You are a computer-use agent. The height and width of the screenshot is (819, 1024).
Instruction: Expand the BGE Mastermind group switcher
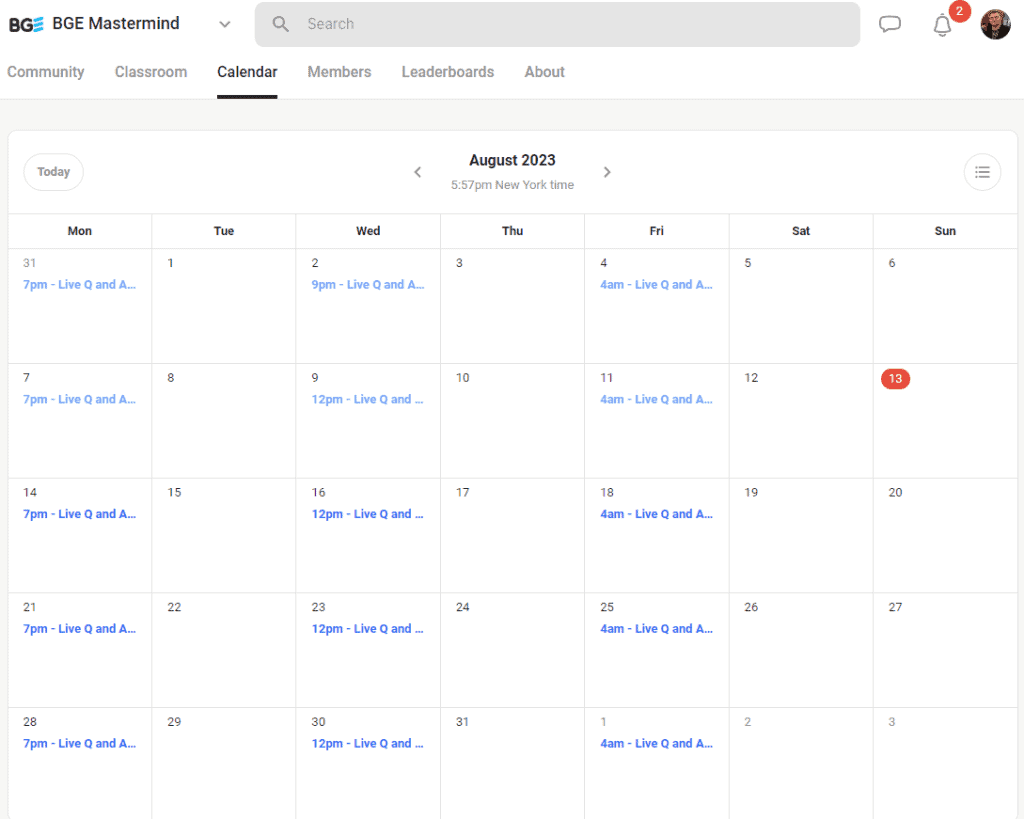(x=225, y=24)
